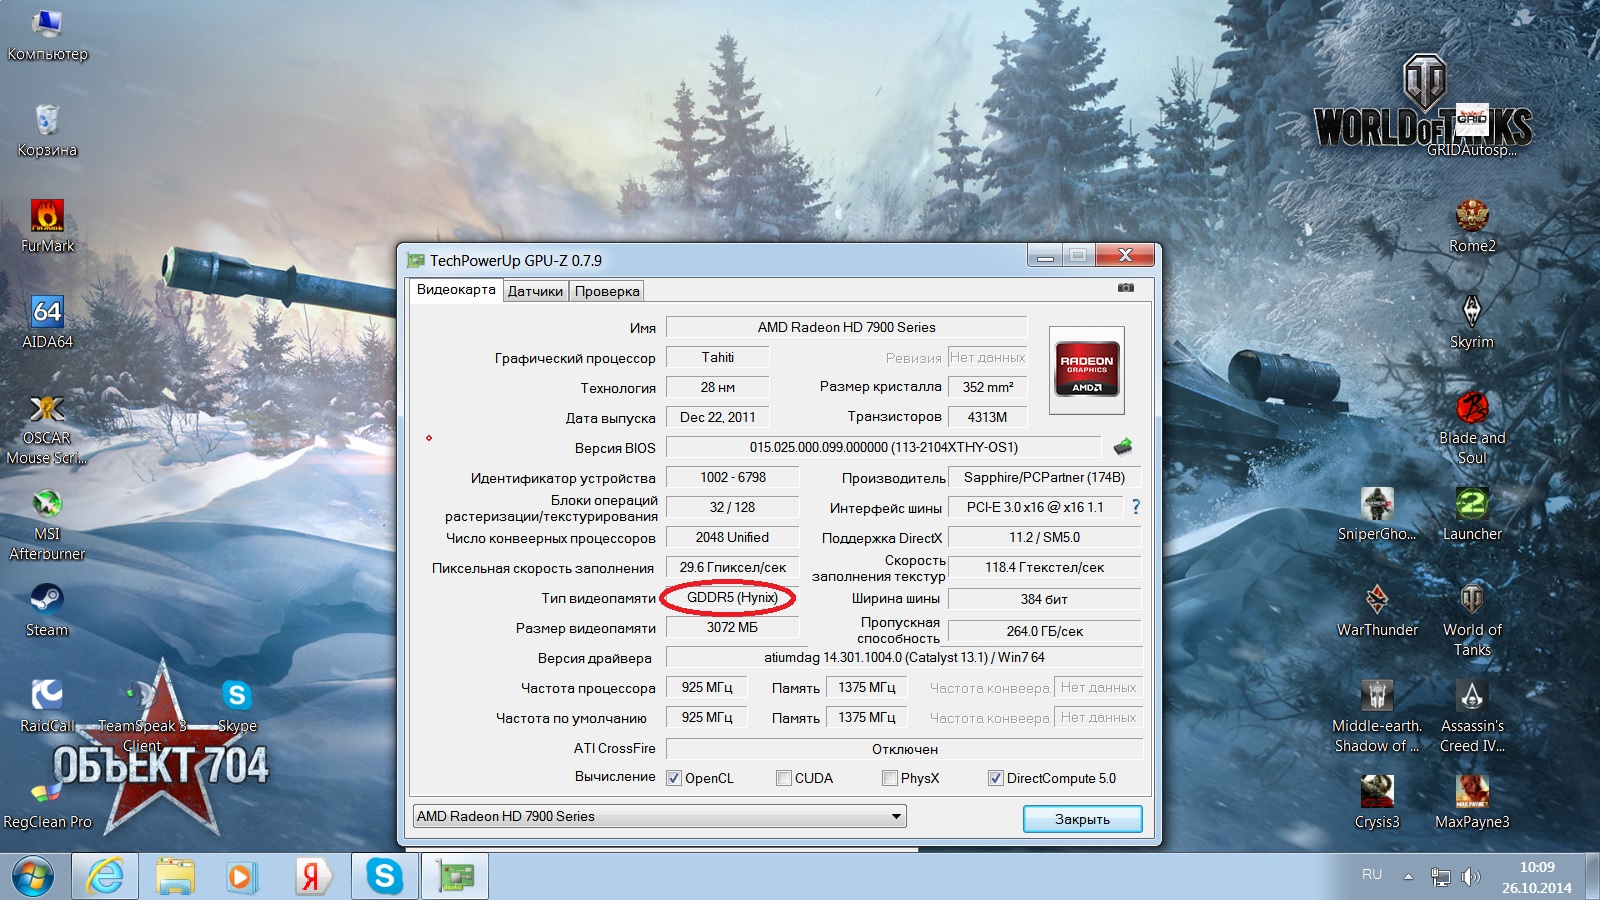This screenshot has height=900, width=1600.
Task: Click the Tahiti GPU name field
Action: (717, 357)
